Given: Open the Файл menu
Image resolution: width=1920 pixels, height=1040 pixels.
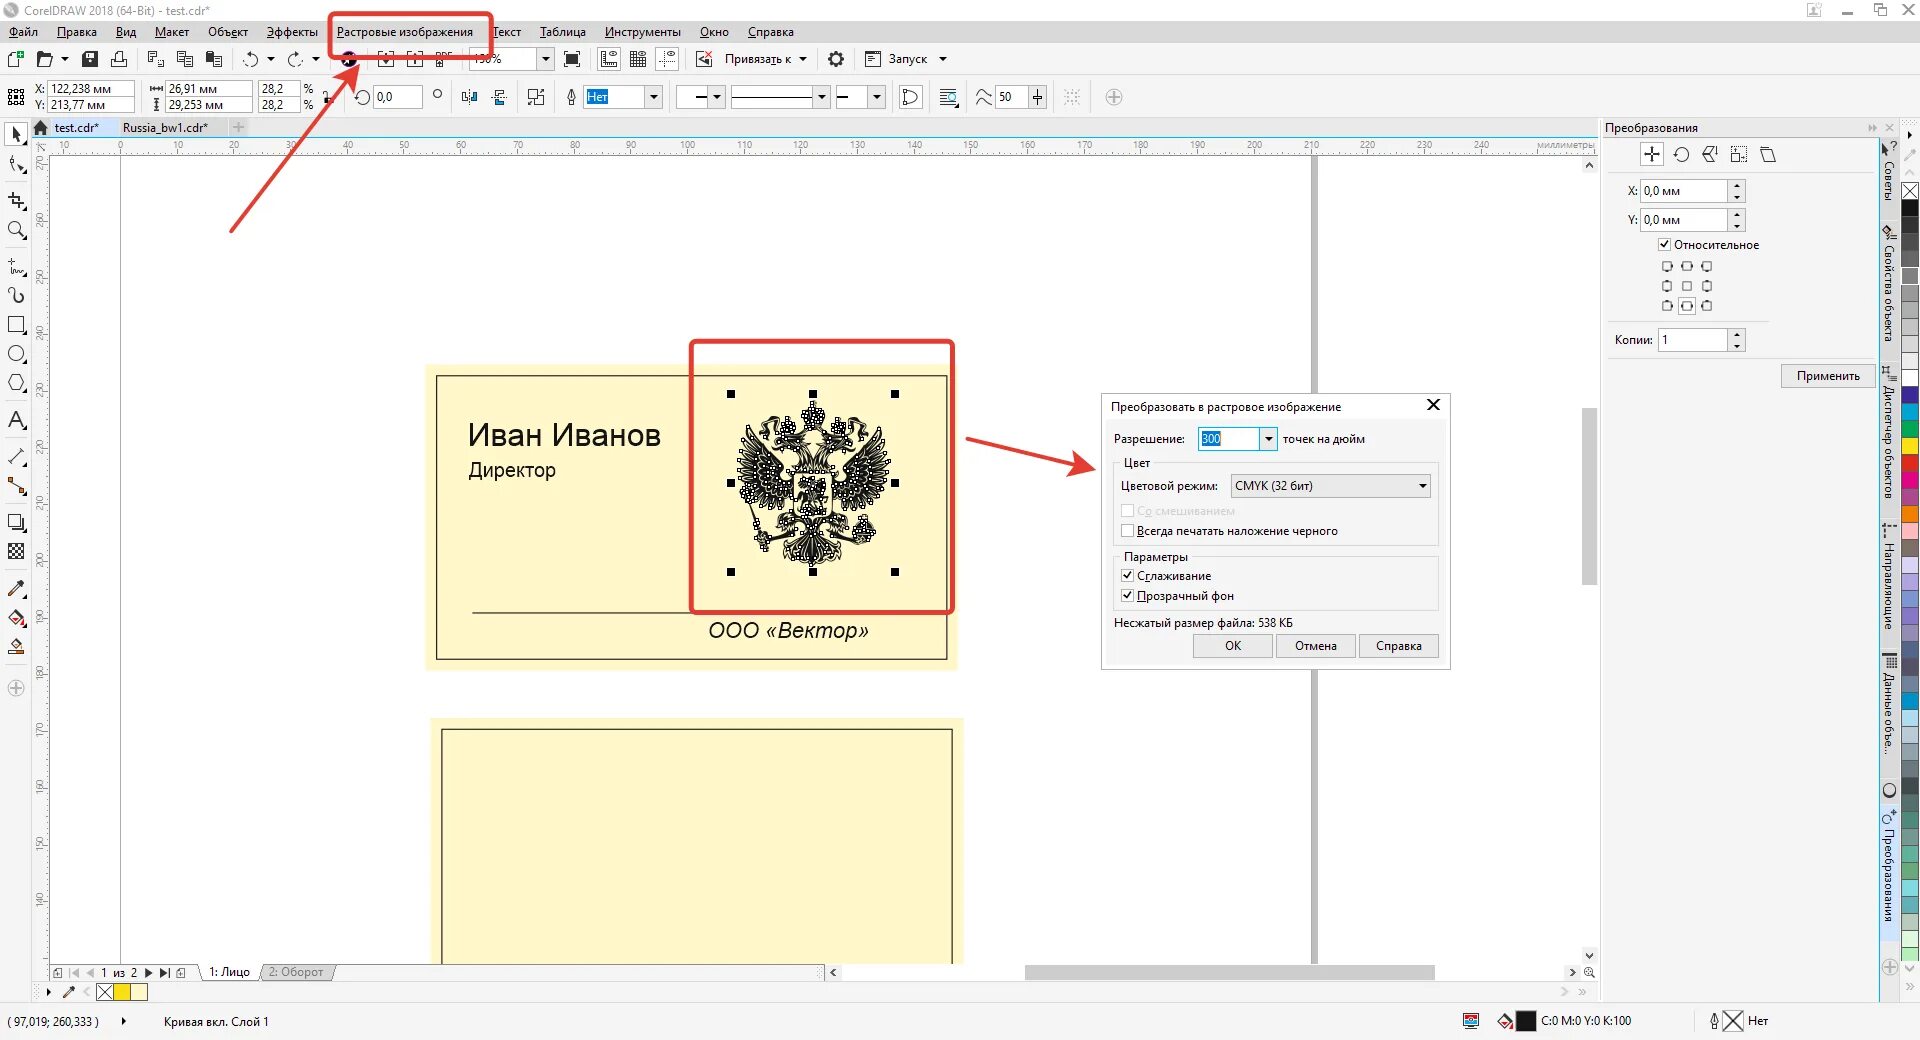Looking at the screenshot, I should click(x=23, y=32).
